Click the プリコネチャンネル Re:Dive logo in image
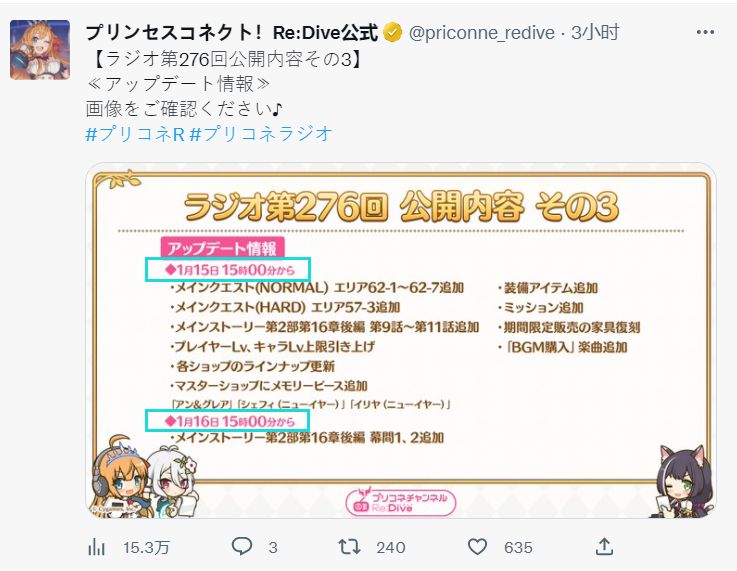Screen dimensions: 737x571 tap(400, 501)
